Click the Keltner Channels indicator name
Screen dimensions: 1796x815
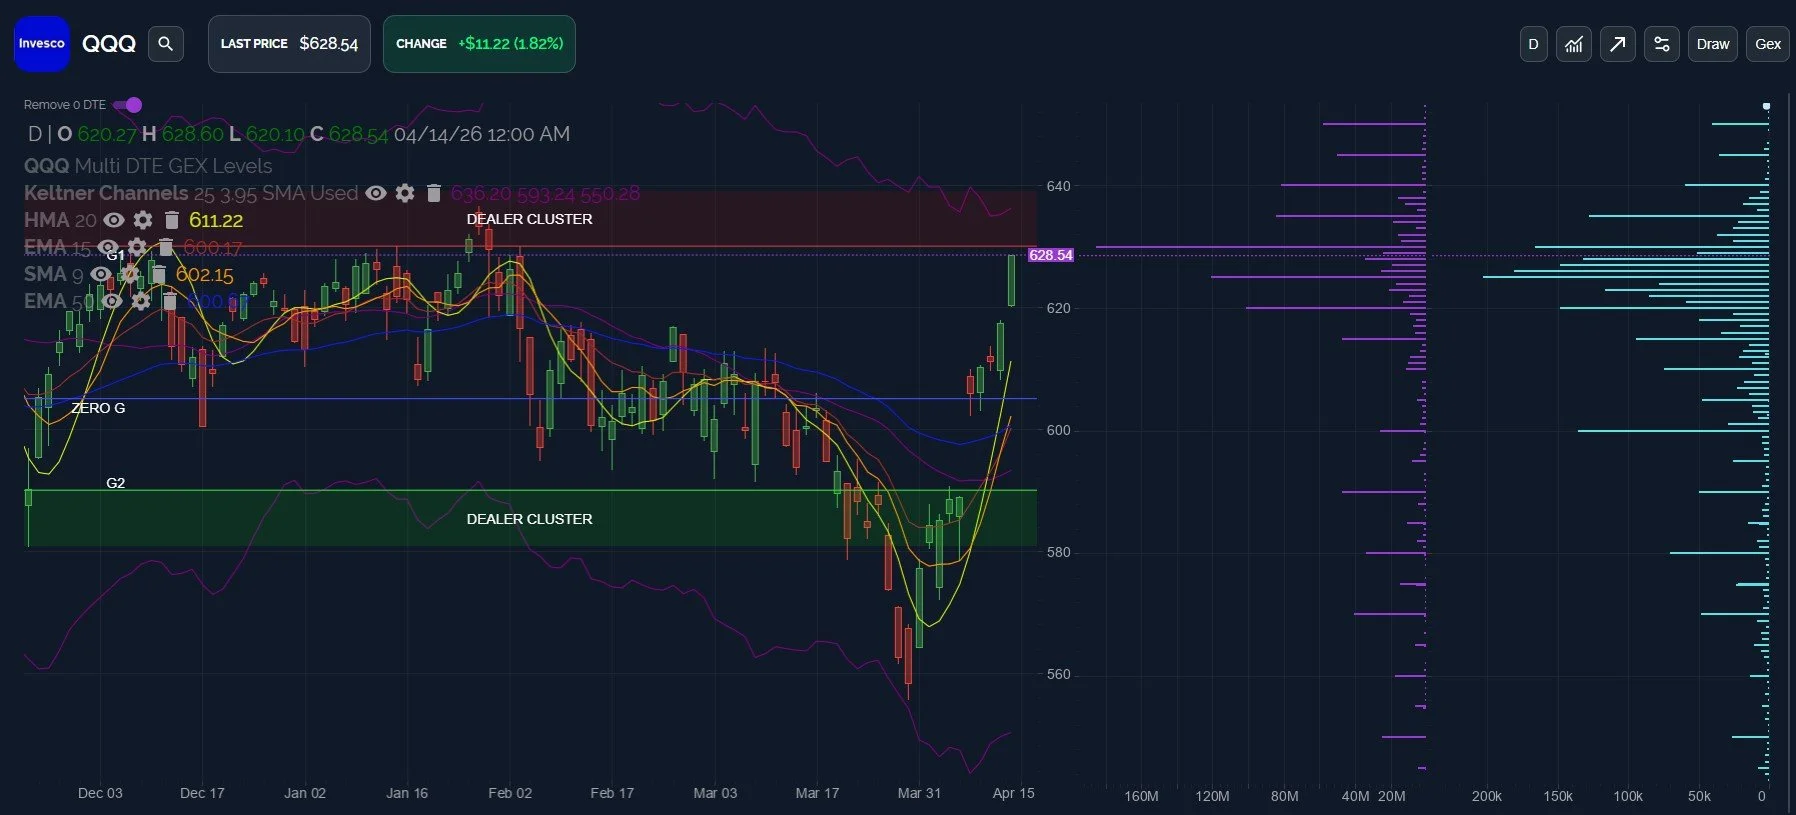(x=106, y=193)
